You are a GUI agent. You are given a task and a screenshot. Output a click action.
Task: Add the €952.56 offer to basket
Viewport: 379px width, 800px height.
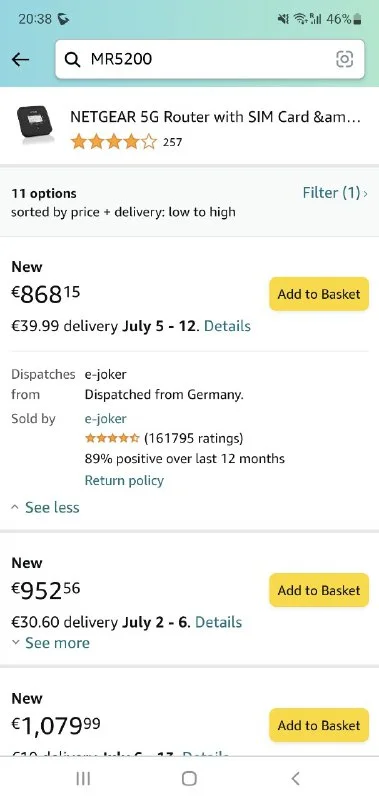point(319,590)
